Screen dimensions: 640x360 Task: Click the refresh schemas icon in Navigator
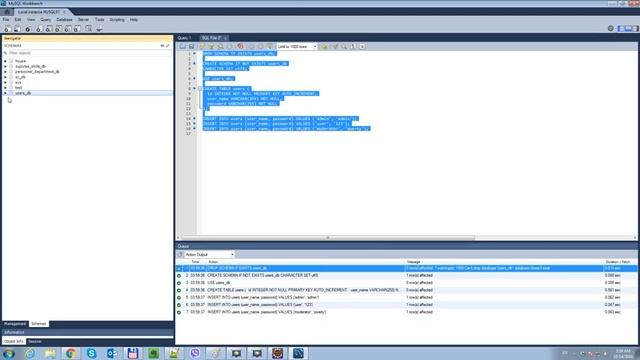162,46
